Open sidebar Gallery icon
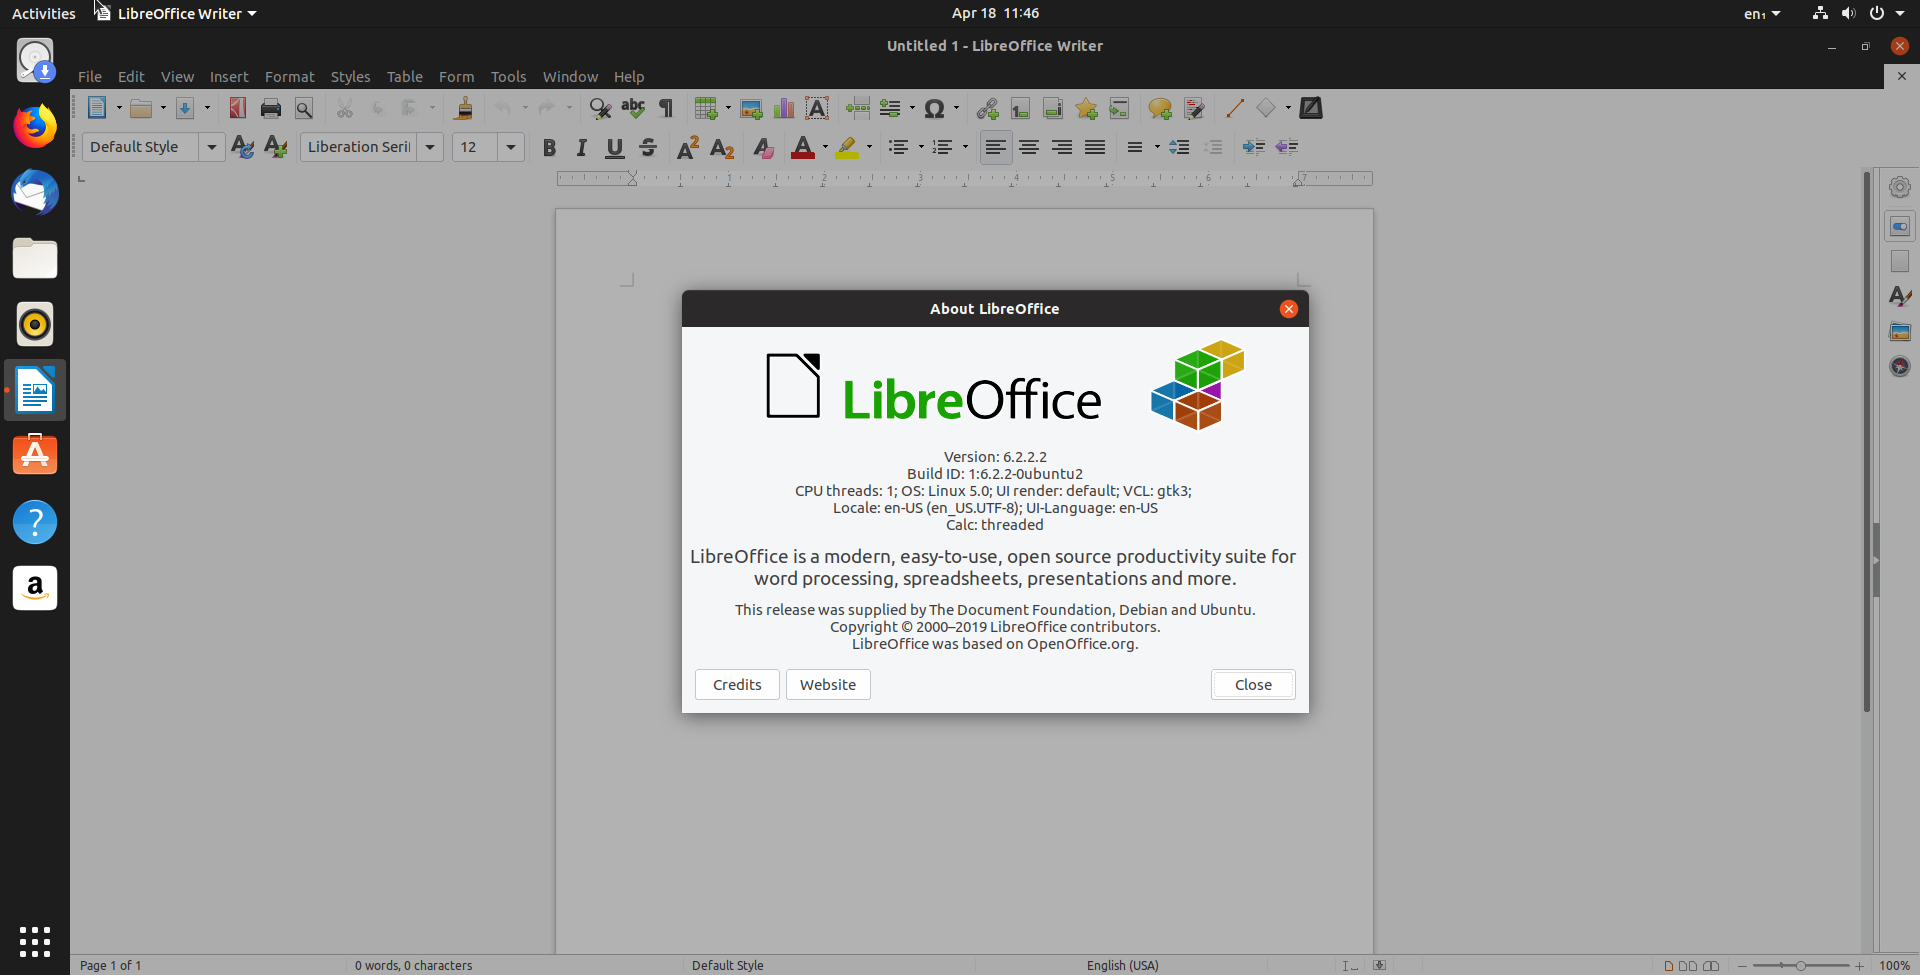Image resolution: width=1920 pixels, height=975 pixels. [x=1900, y=331]
